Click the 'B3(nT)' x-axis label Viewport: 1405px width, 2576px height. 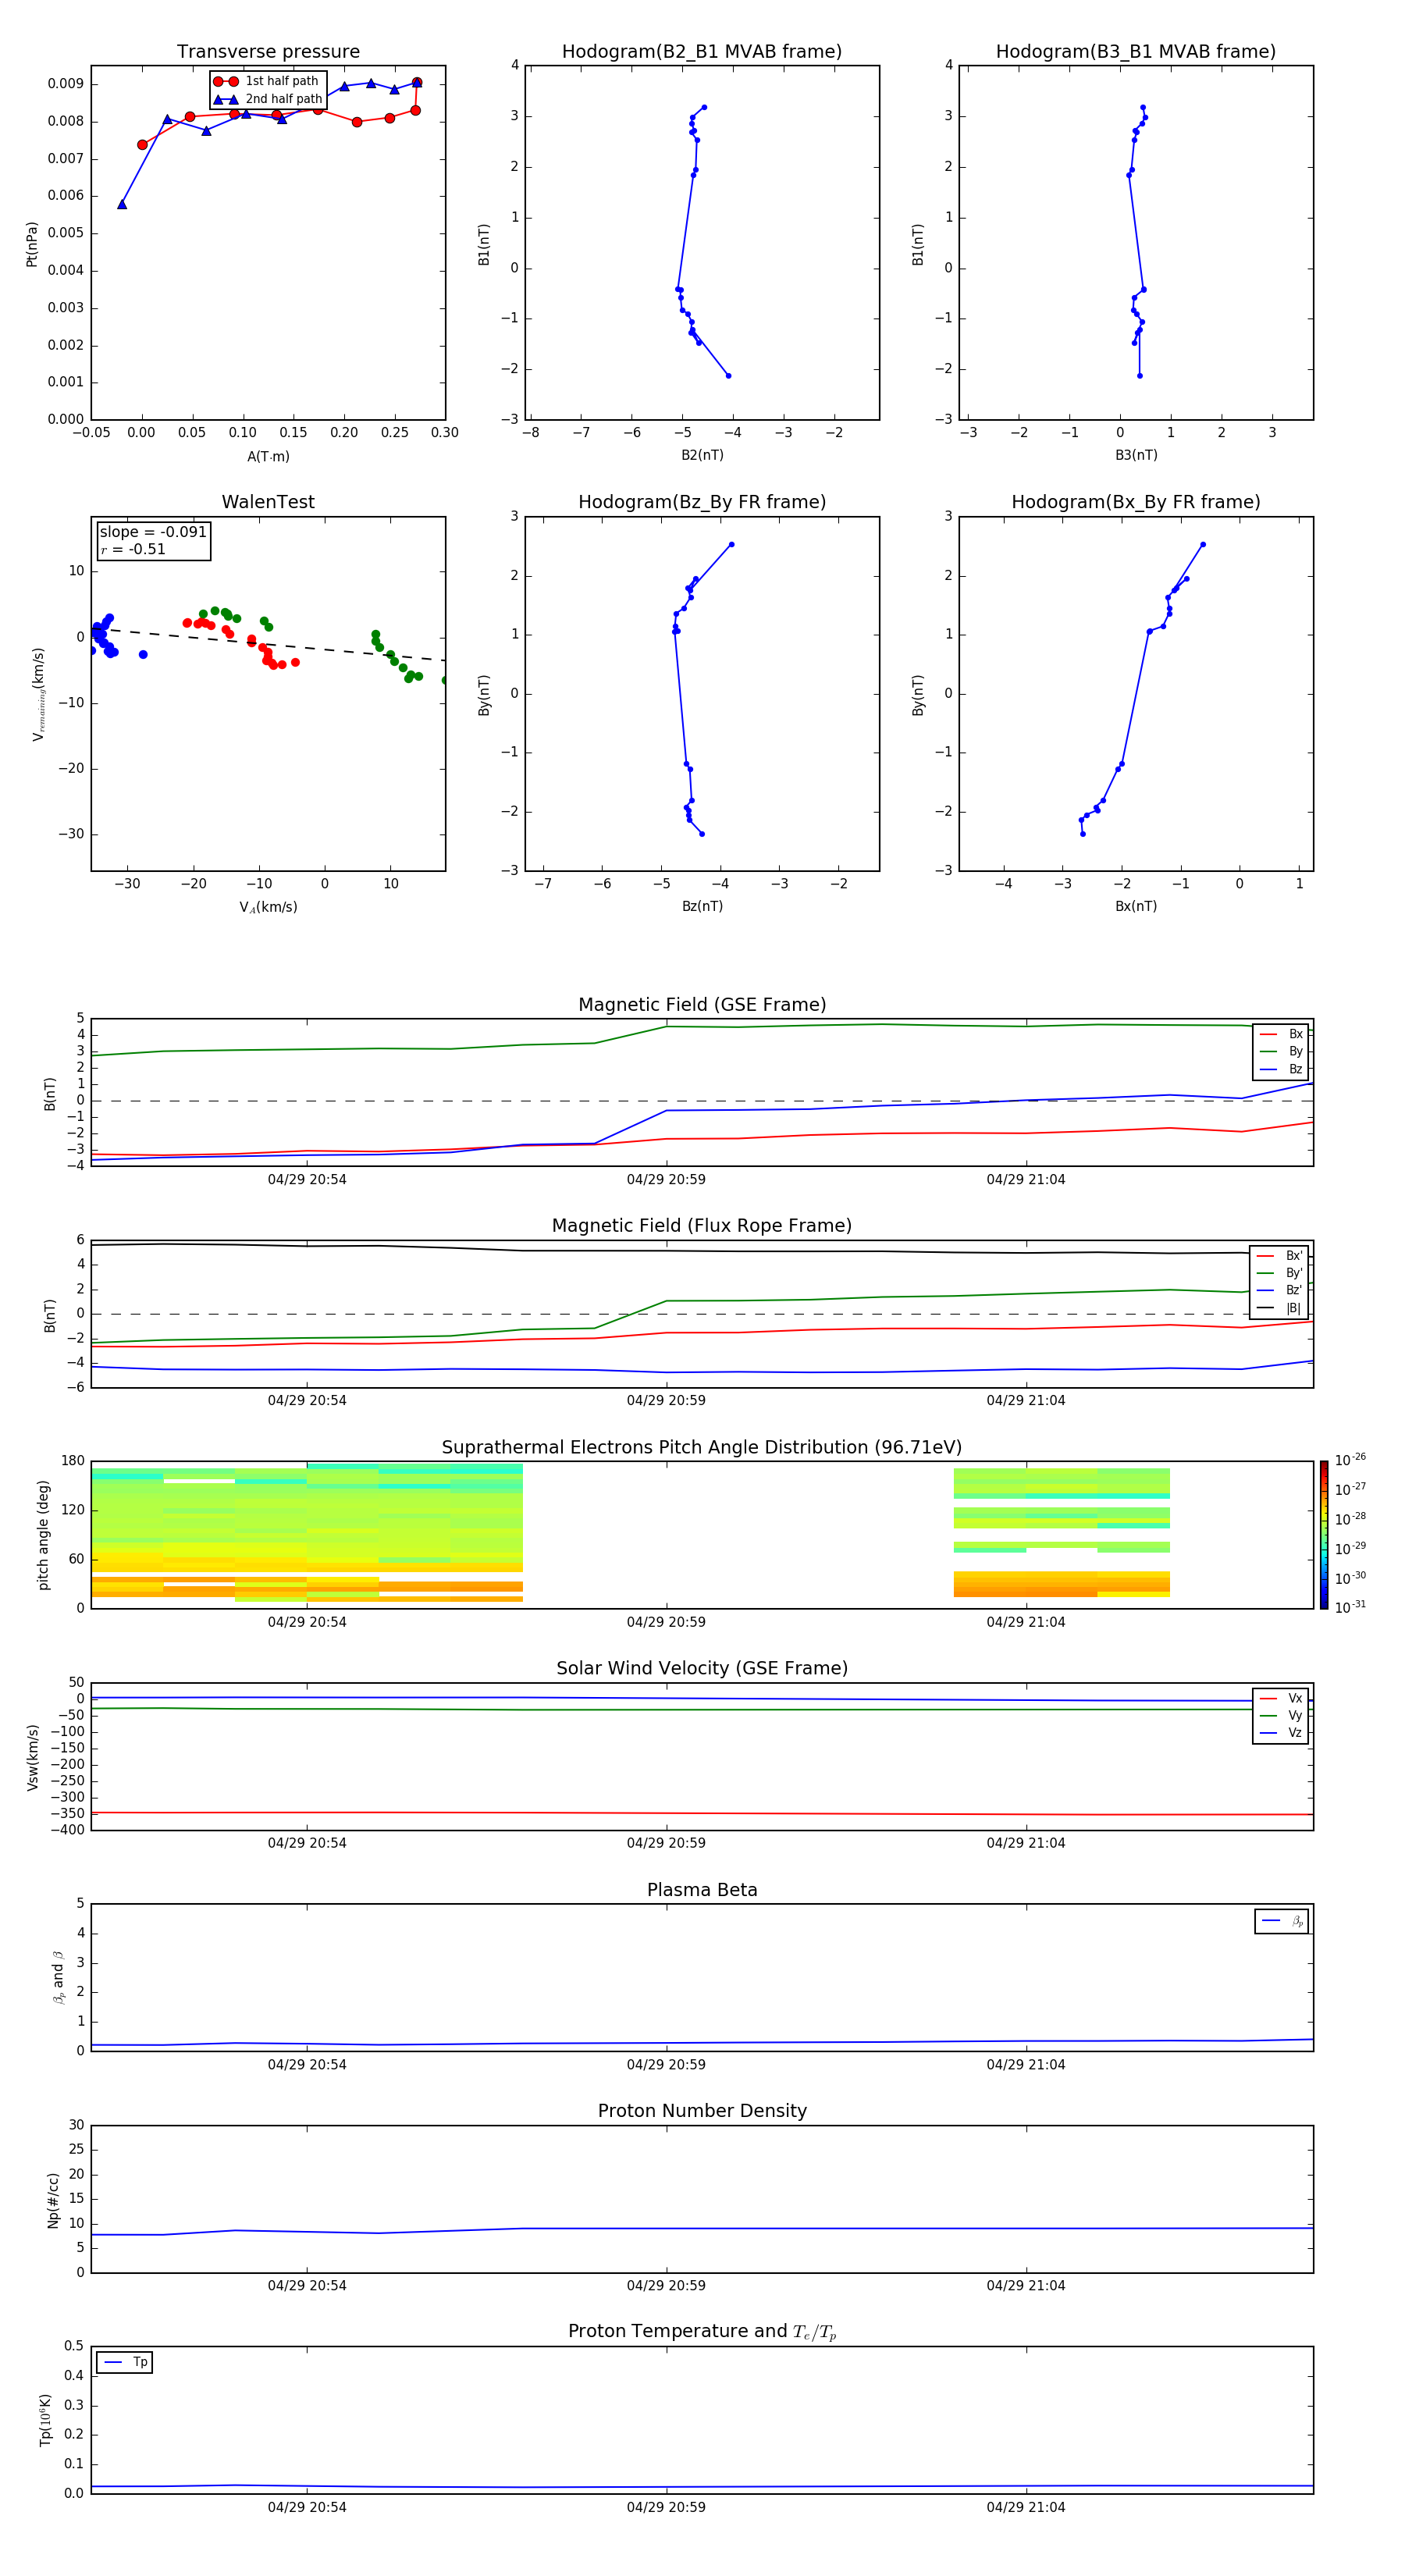[1136, 455]
